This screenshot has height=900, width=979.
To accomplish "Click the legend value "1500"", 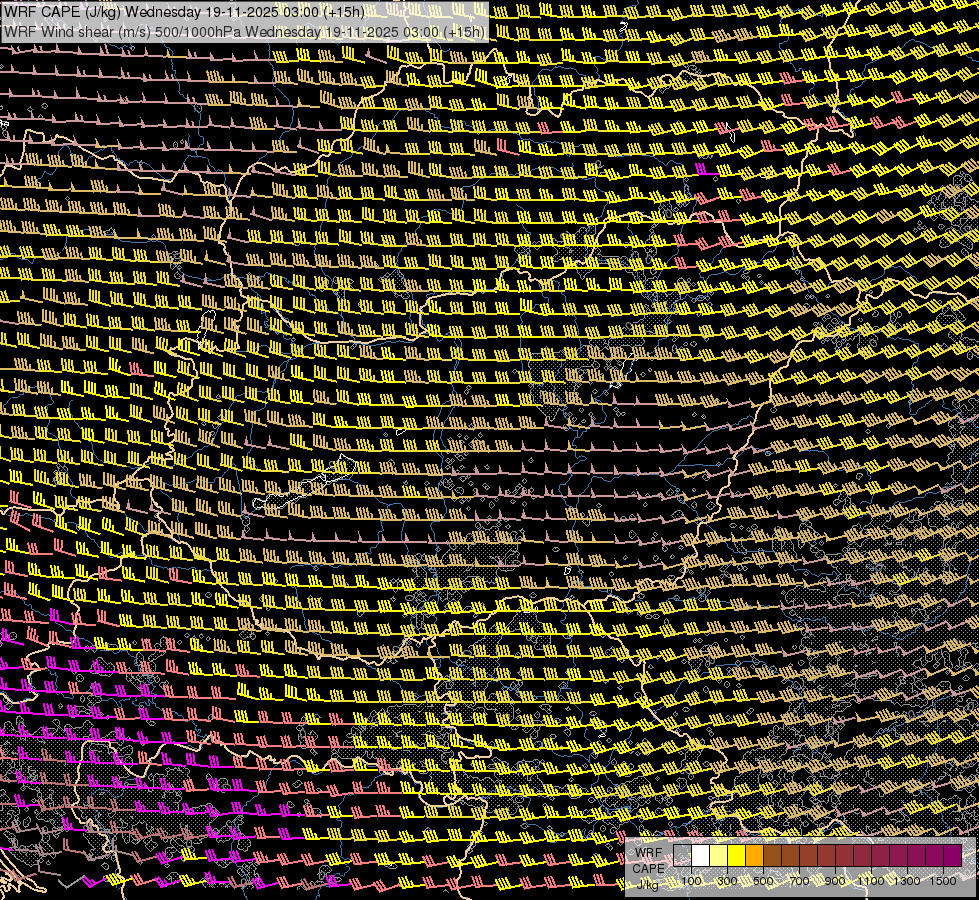I will pos(943,881).
